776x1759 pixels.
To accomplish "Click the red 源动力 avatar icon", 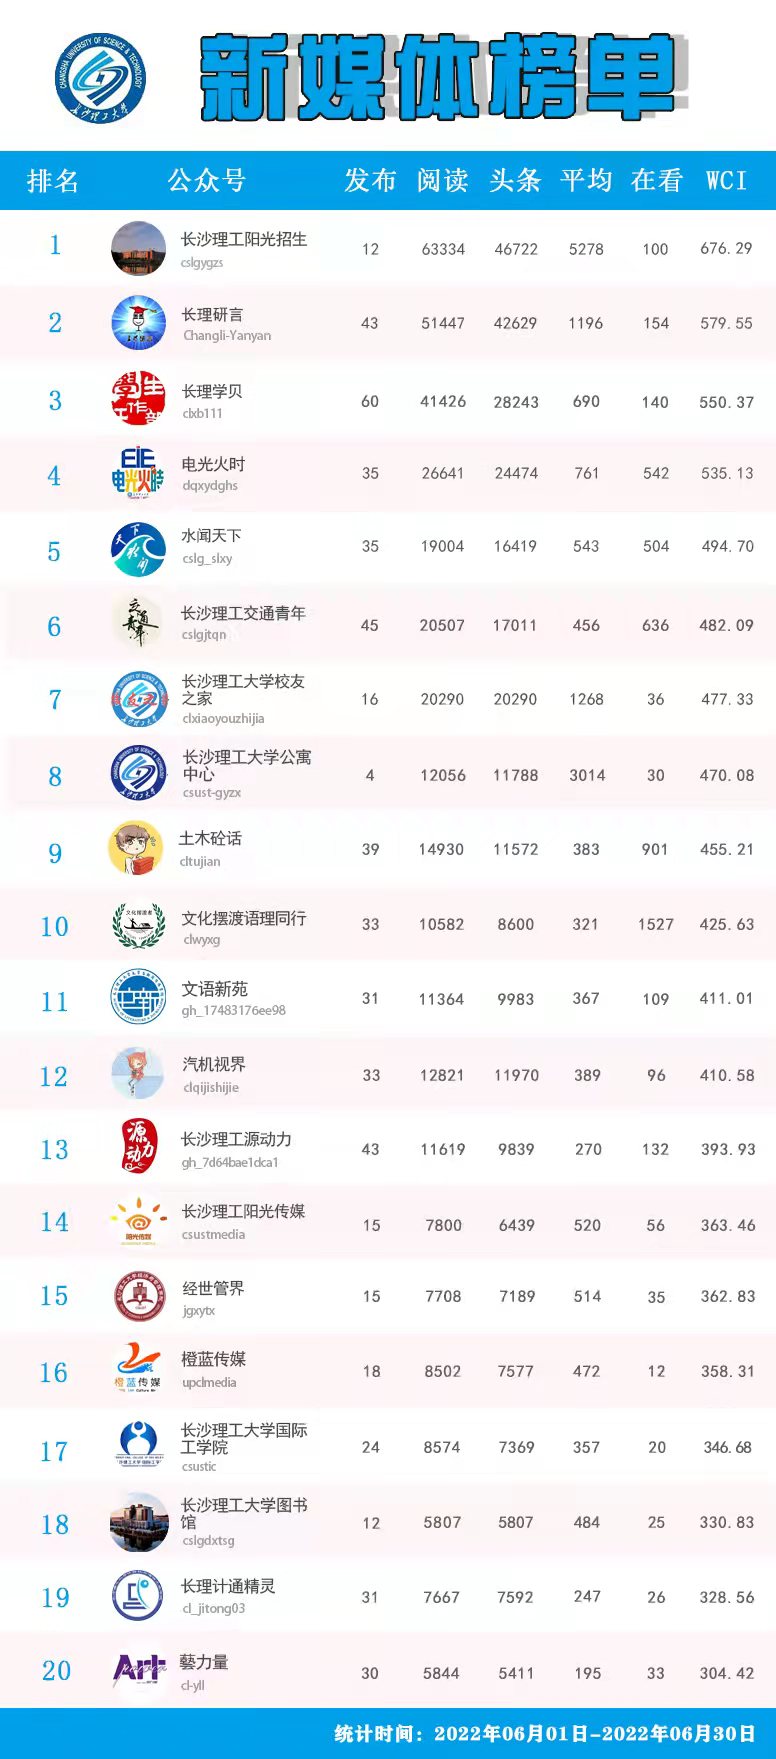I will pos(138,1146).
